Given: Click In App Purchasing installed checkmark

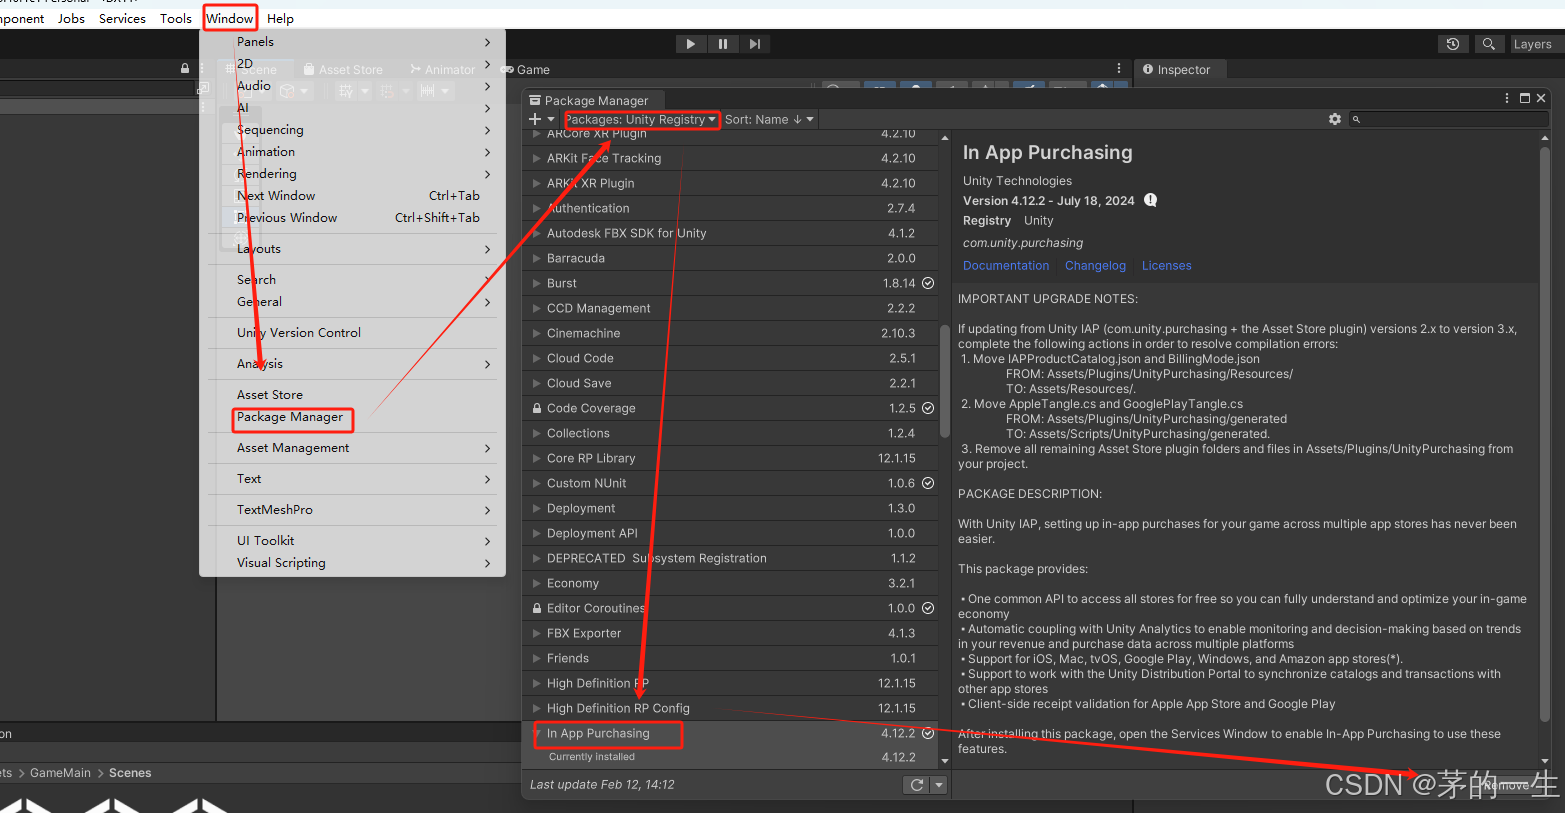Looking at the screenshot, I should click(x=928, y=733).
